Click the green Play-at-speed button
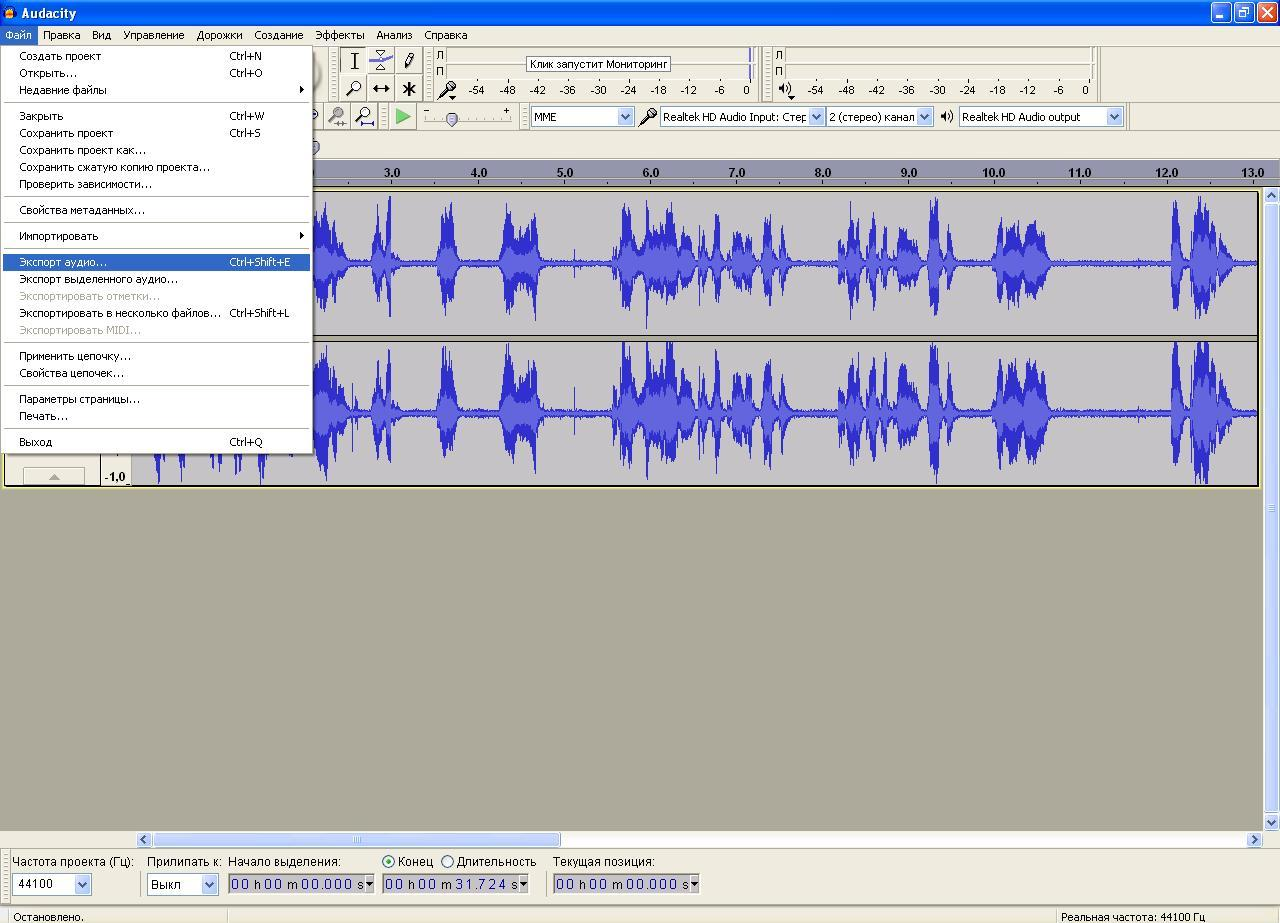Image resolution: width=1280 pixels, height=923 pixels. click(402, 117)
